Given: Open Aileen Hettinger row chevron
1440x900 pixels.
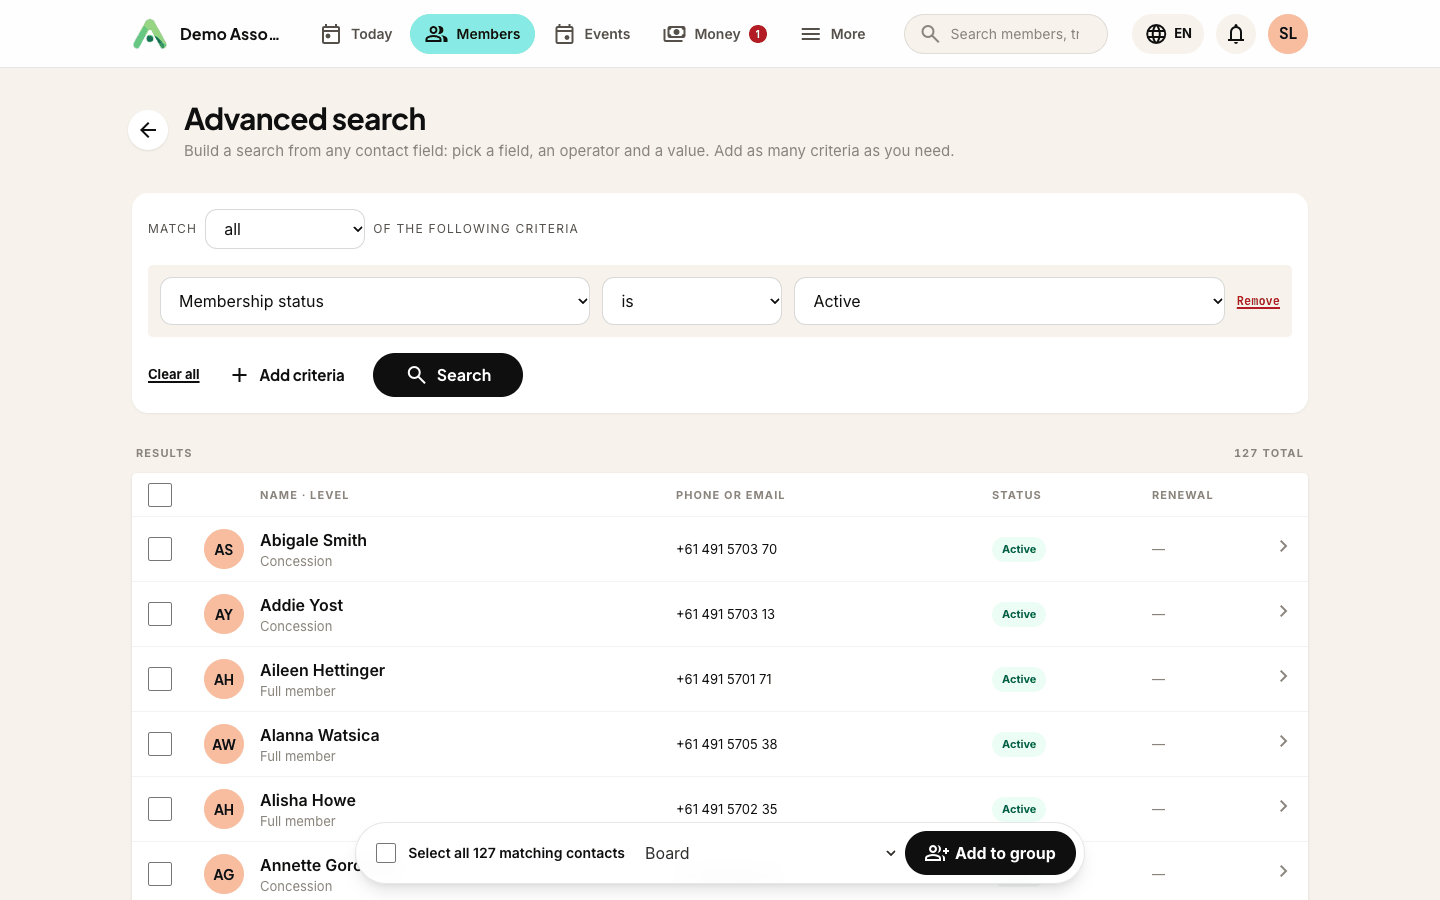Looking at the screenshot, I should (x=1283, y=676).
